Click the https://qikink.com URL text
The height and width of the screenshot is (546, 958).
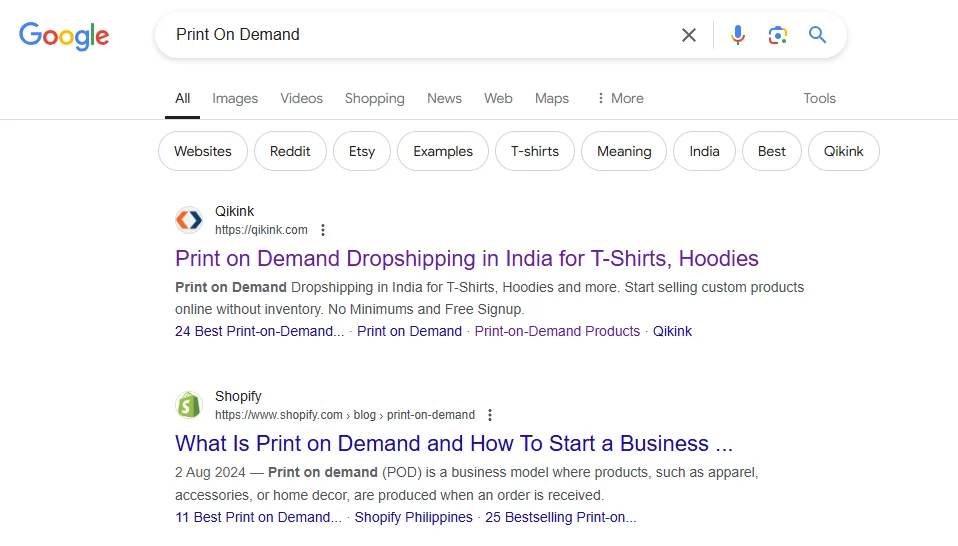(x=261, y=230)
